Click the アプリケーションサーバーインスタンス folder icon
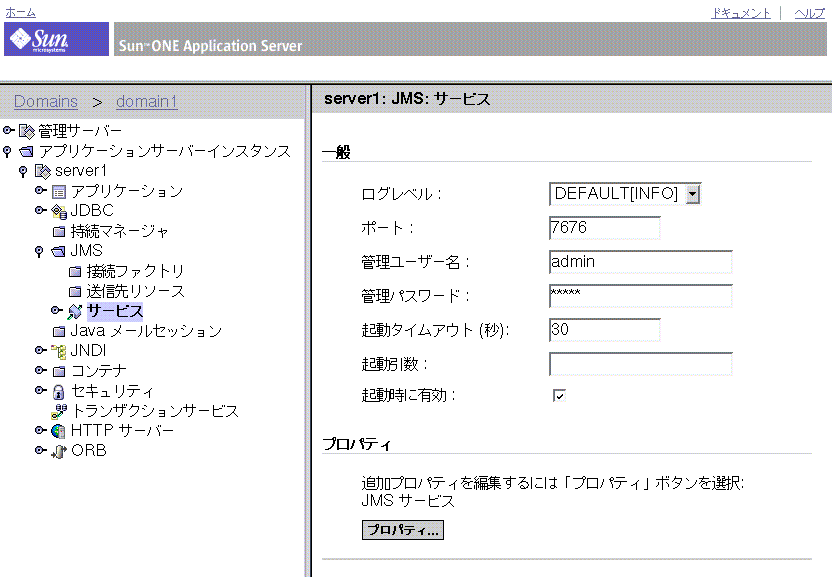Image resolution: width=832 pixels, height=577 pixels. tap(27, 152)
